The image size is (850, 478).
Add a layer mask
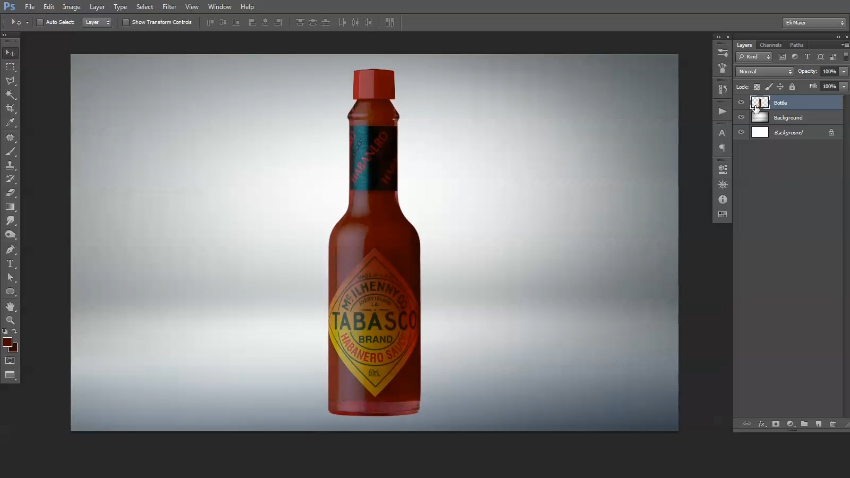776,424
